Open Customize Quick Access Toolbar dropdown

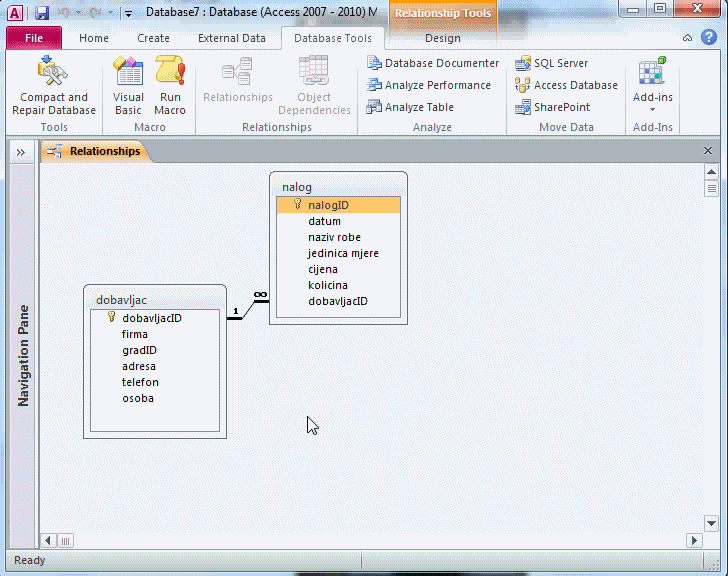coord(128,14)
